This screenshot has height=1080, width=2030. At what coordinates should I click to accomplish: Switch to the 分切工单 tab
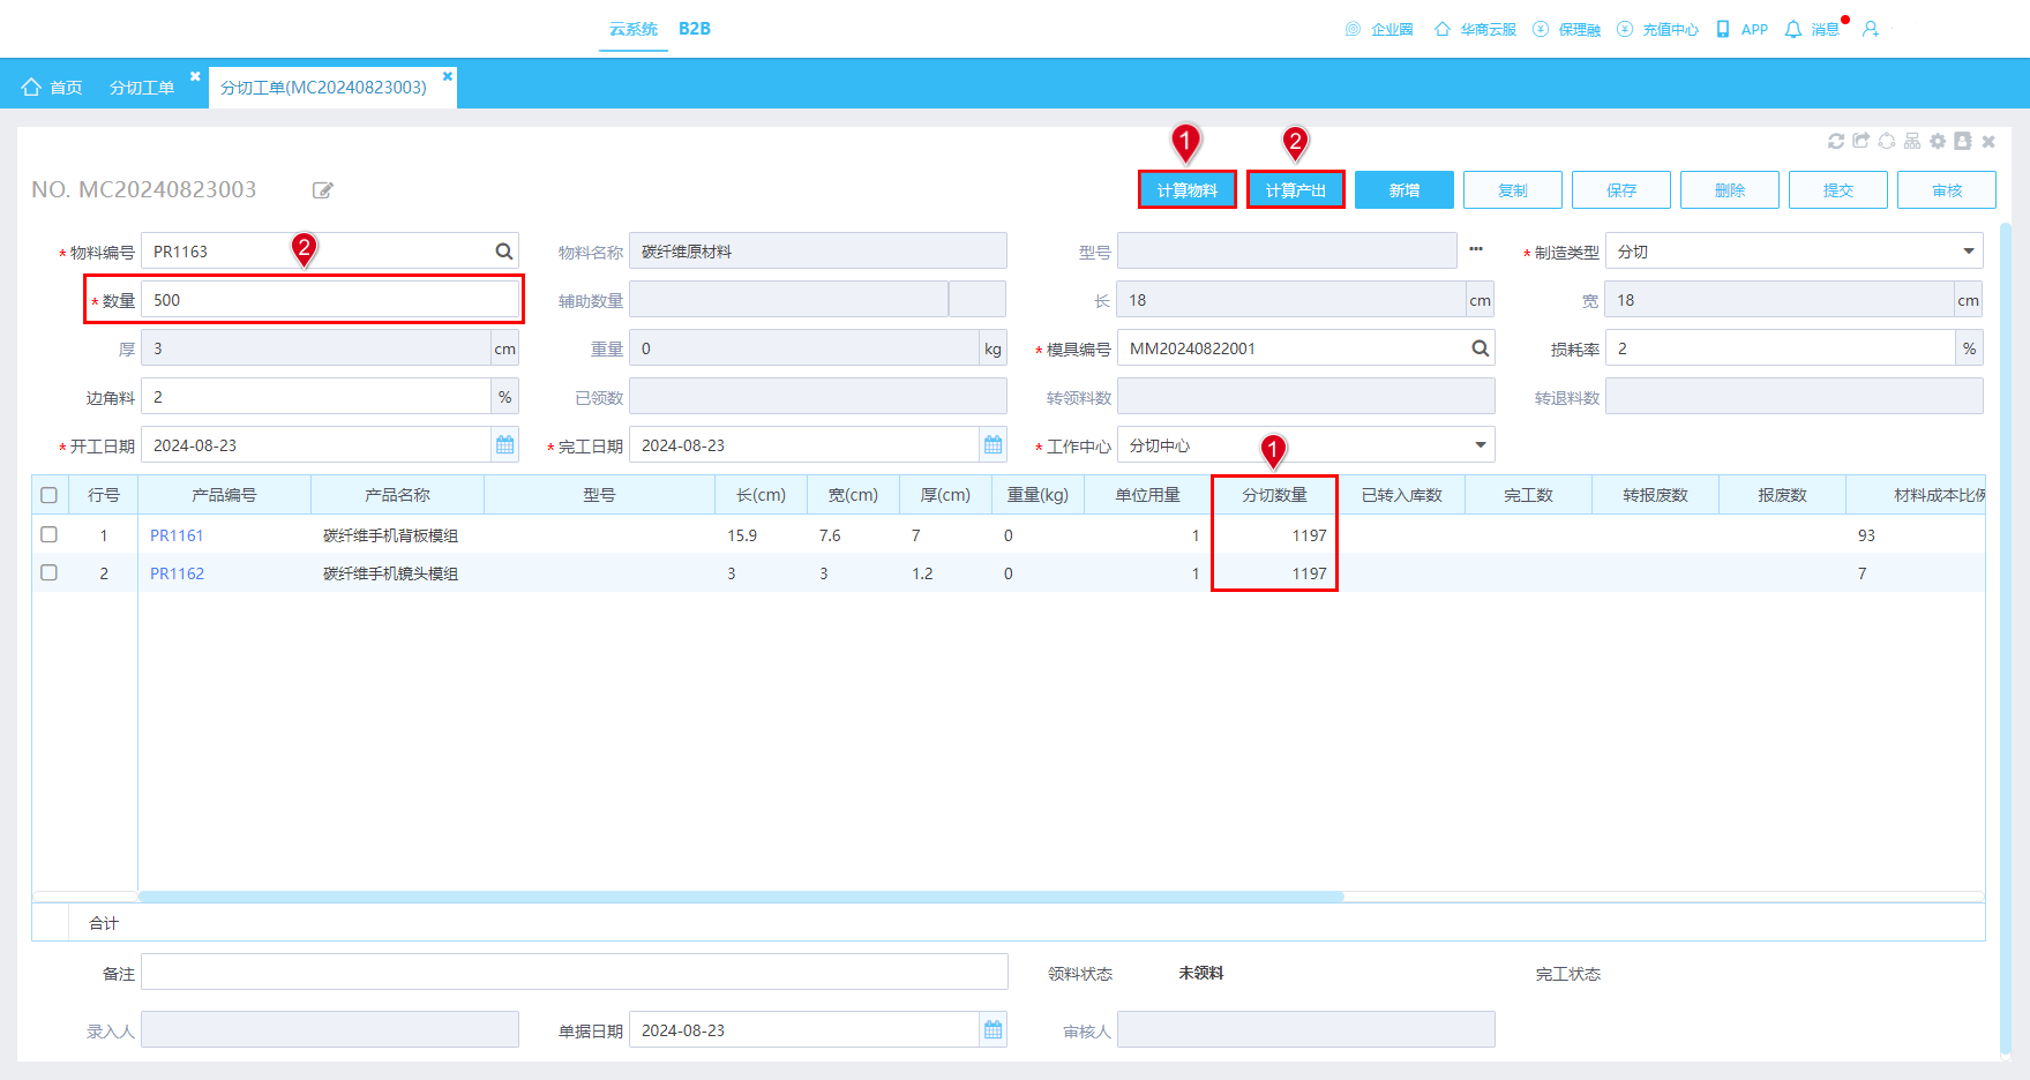click(x=142, y=87)
